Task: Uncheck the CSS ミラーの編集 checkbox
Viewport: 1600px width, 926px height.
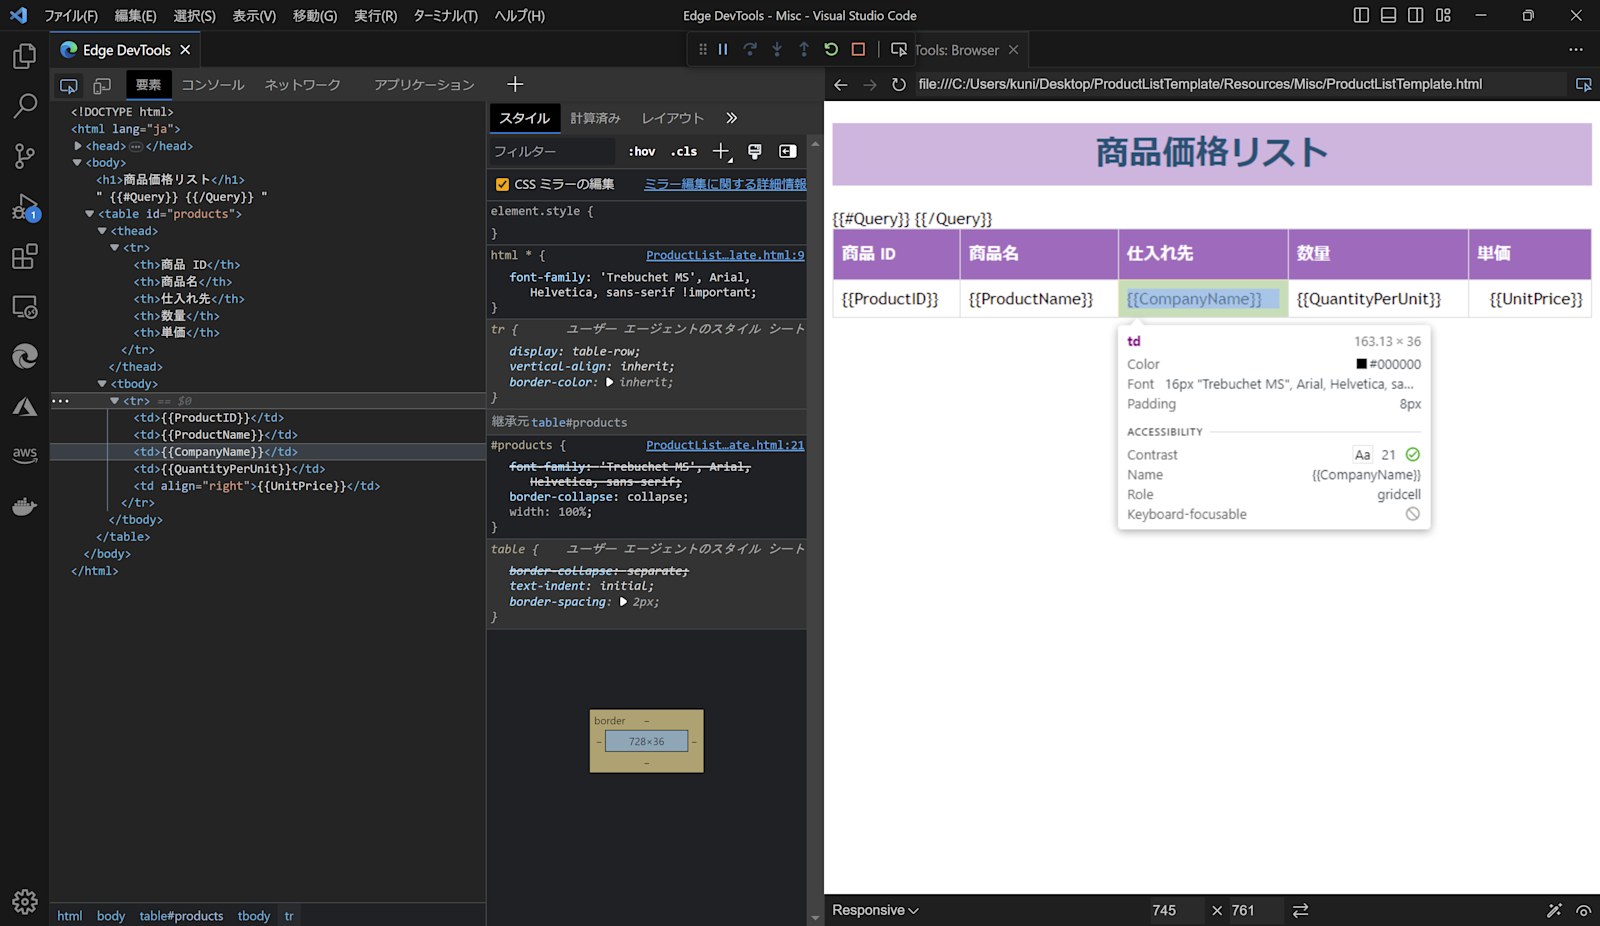Action: pos(502,184)
